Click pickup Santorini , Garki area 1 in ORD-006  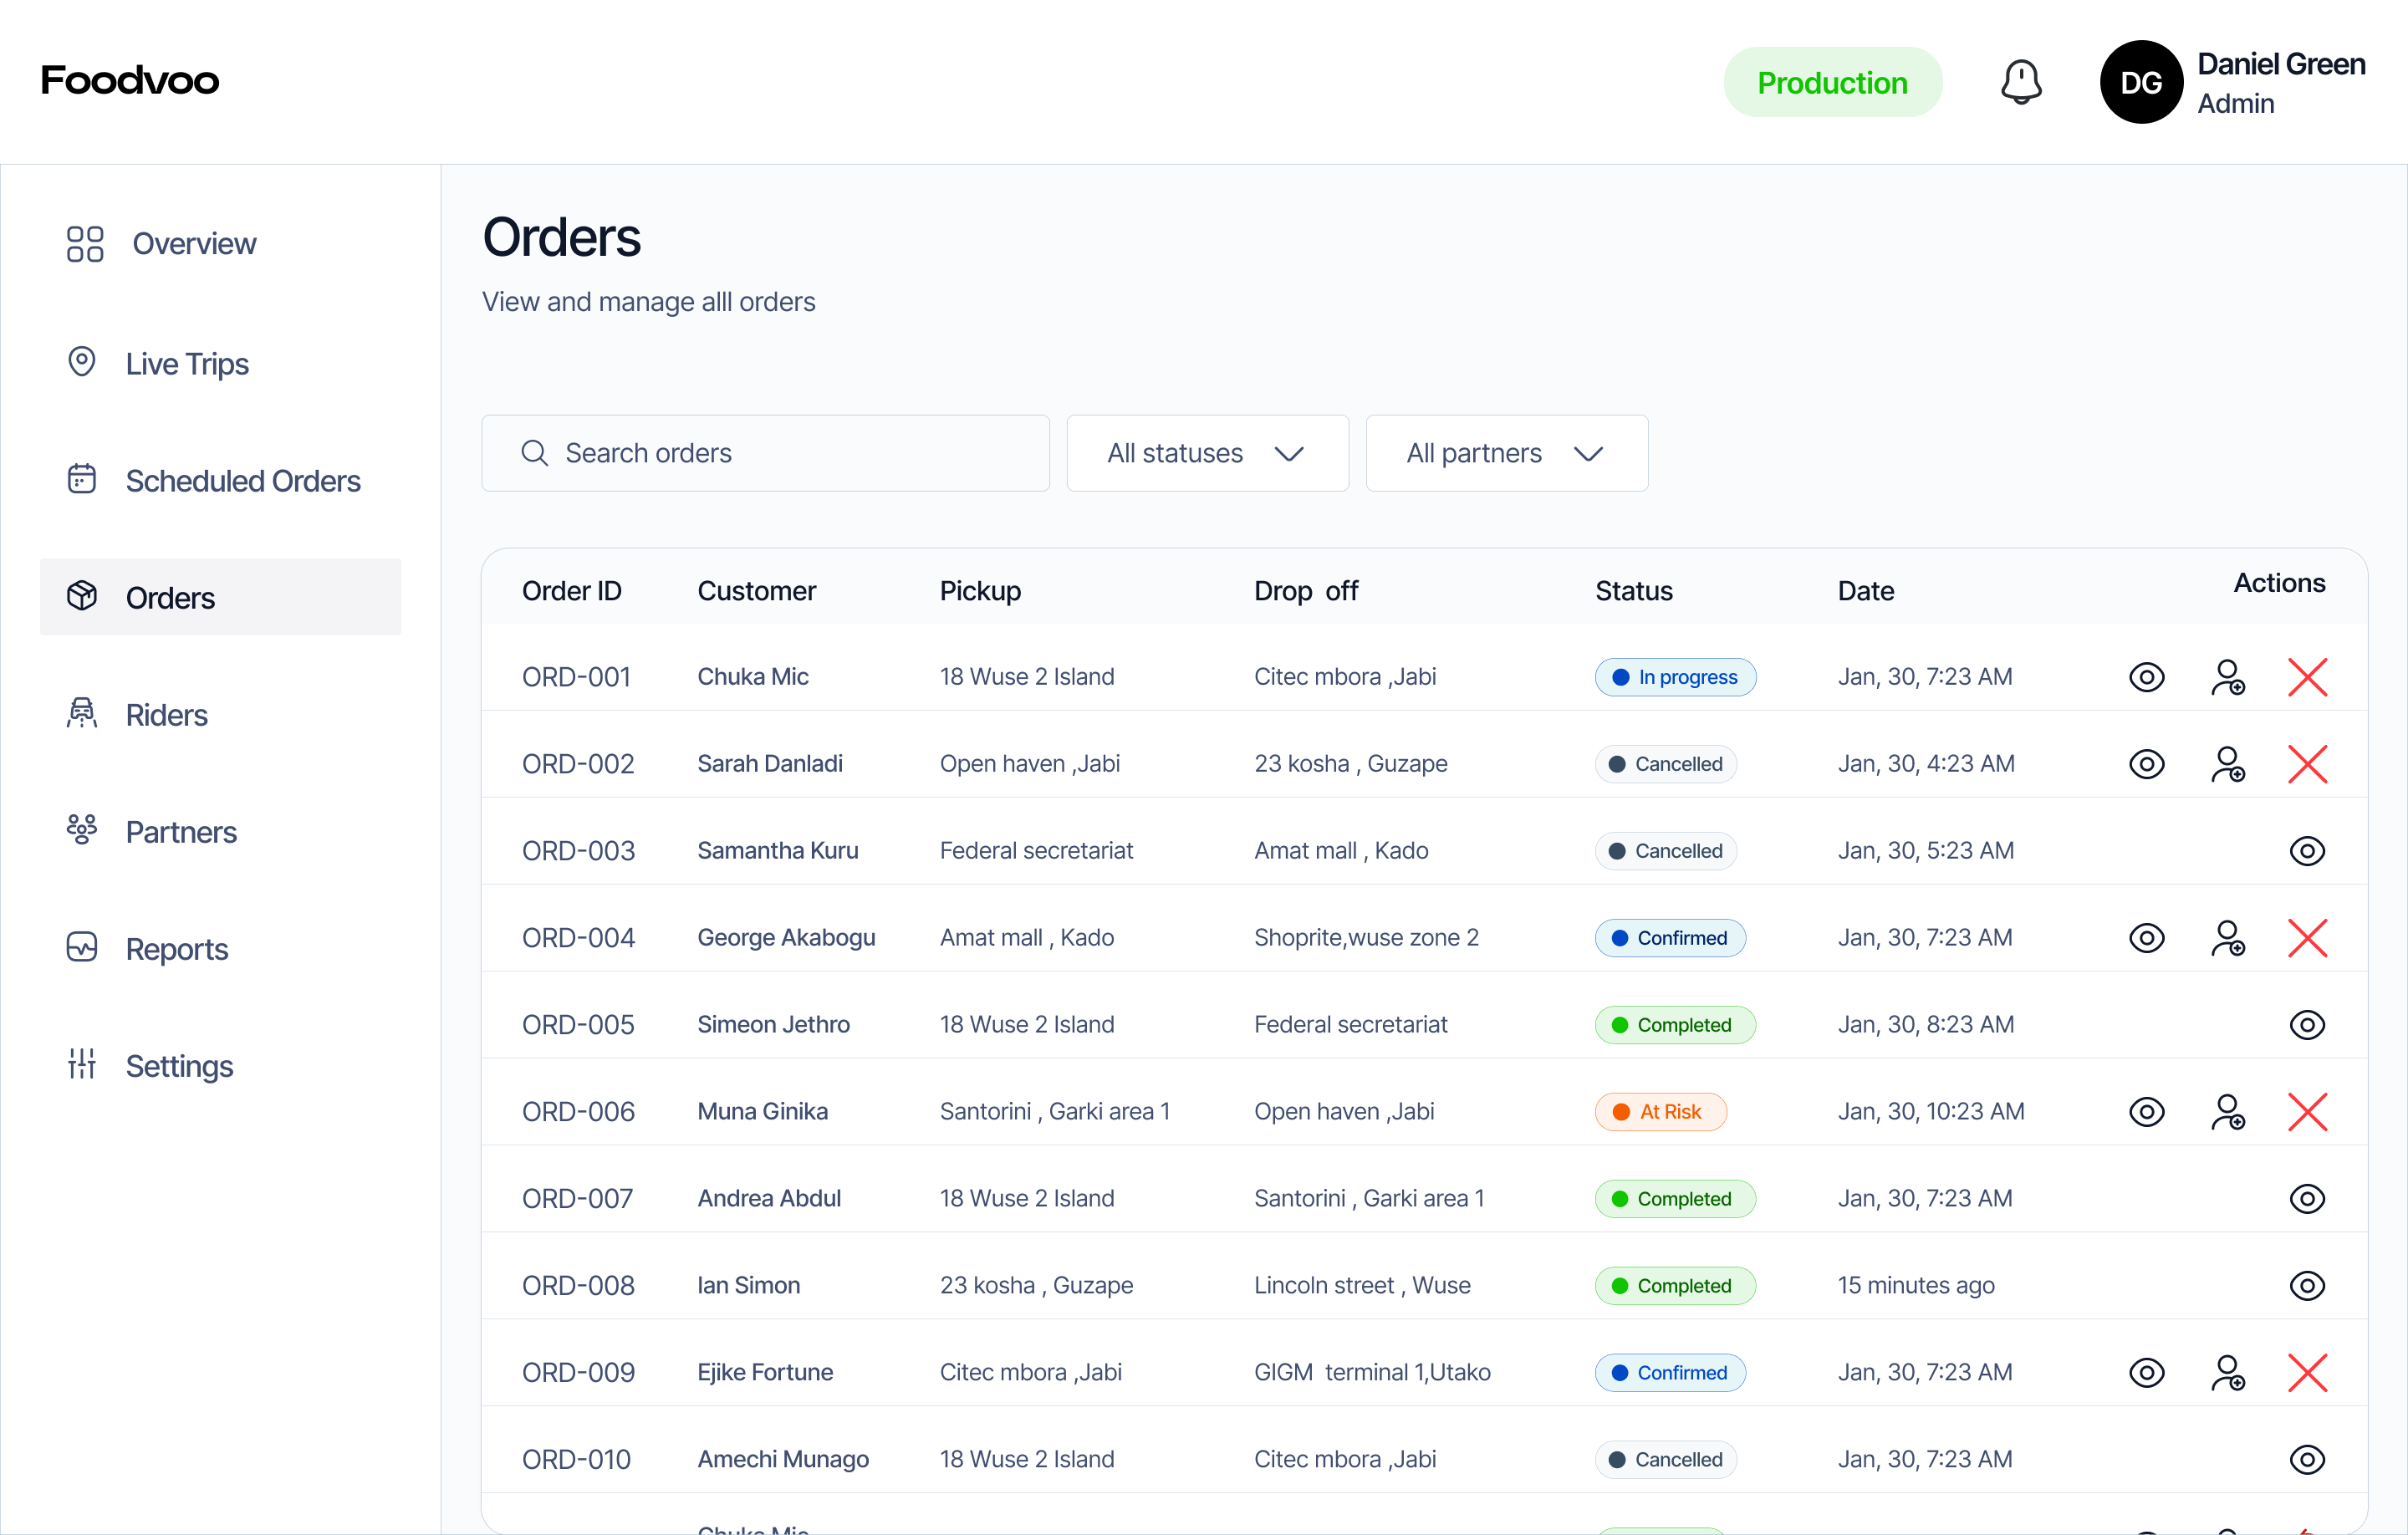pyautogui.click(x=1055, y=1112)
